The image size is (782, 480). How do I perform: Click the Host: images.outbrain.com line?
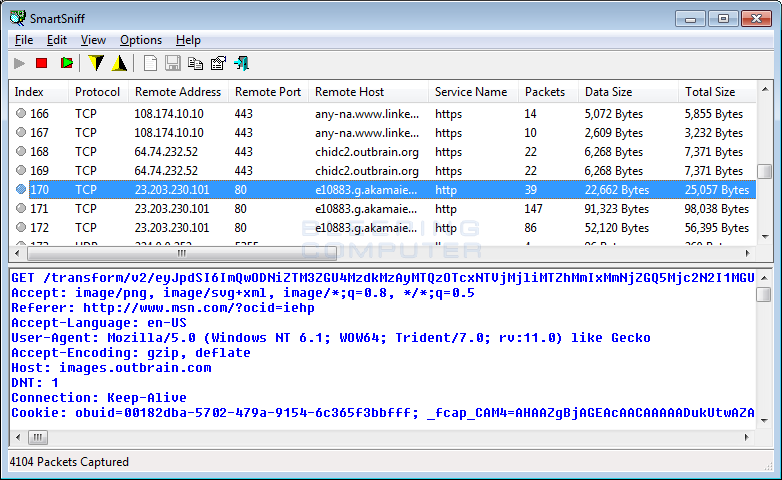[x=111, y=368]
